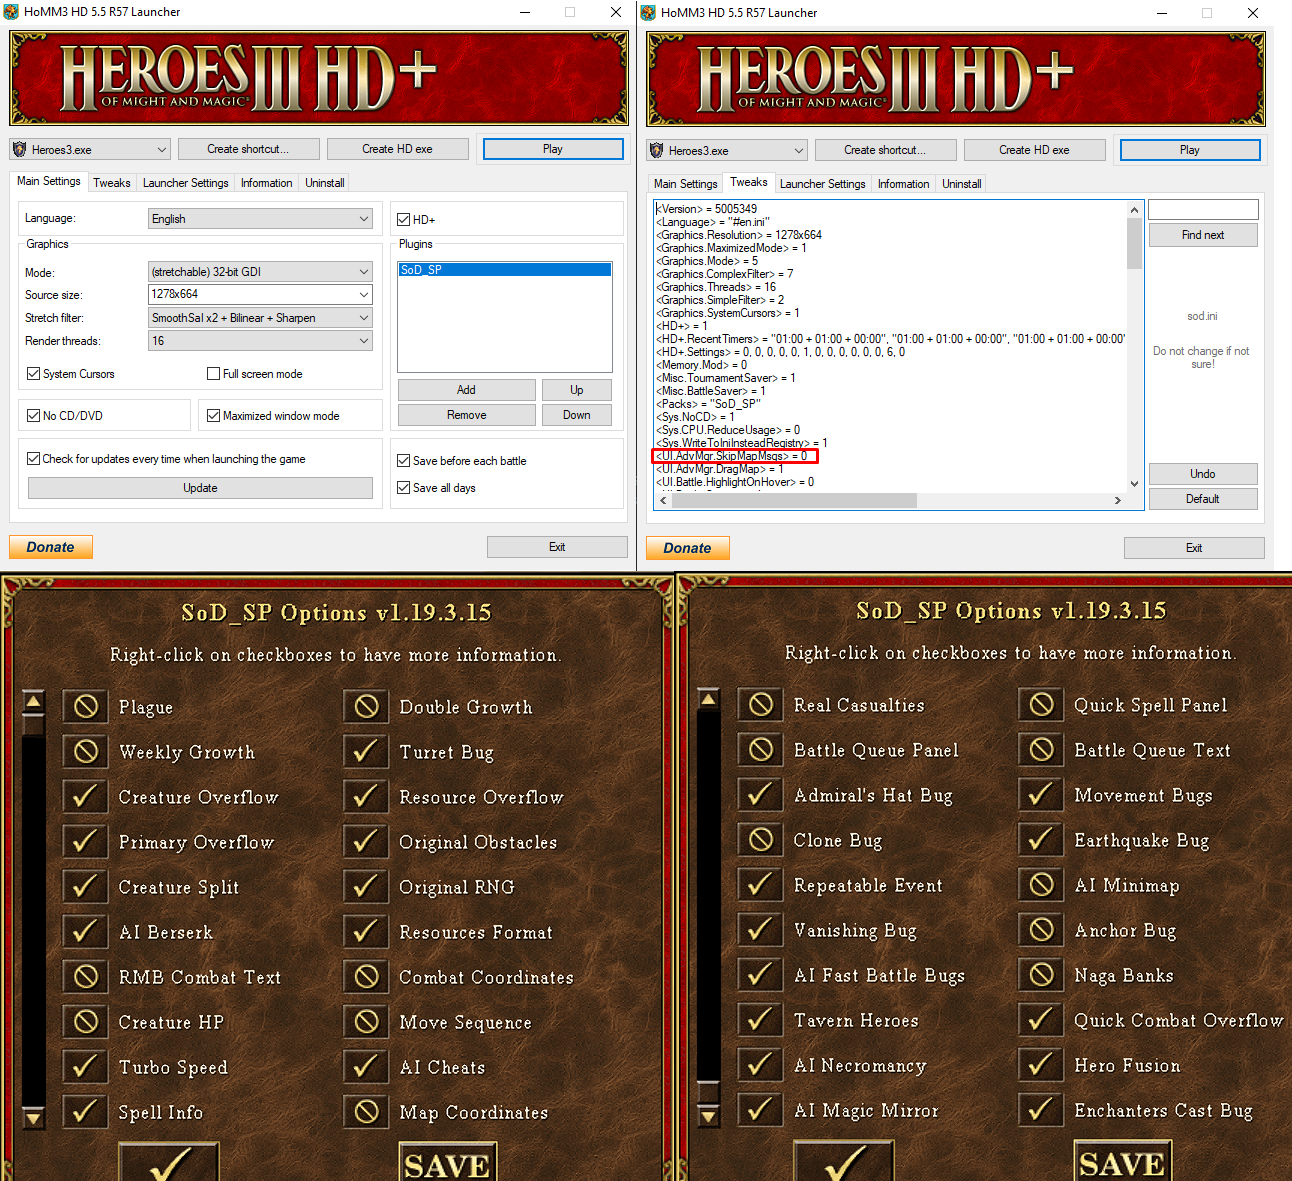Toggle Save all days checkbox
The image size is (1292, 1181).
[x=404, y=488]
